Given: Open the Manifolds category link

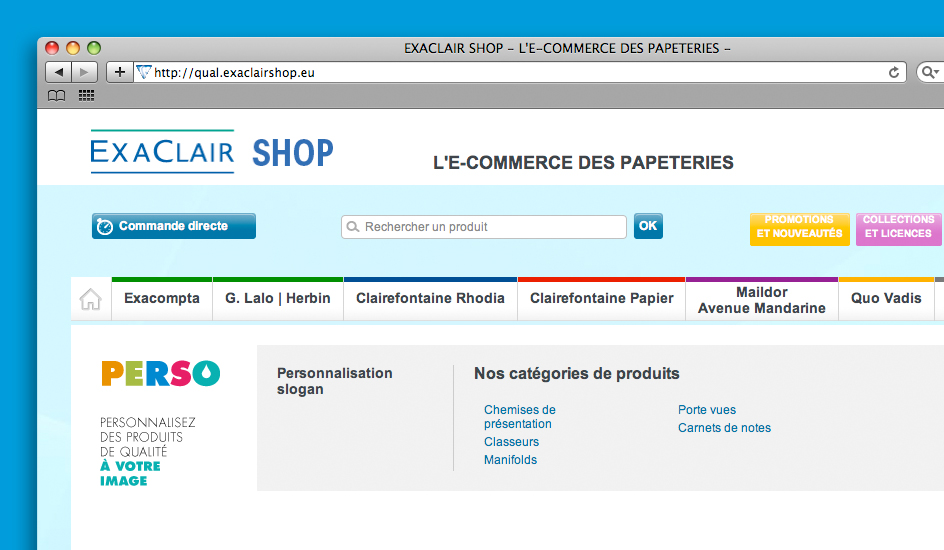Looking at the screenshot, I should [x=511, y=460].
